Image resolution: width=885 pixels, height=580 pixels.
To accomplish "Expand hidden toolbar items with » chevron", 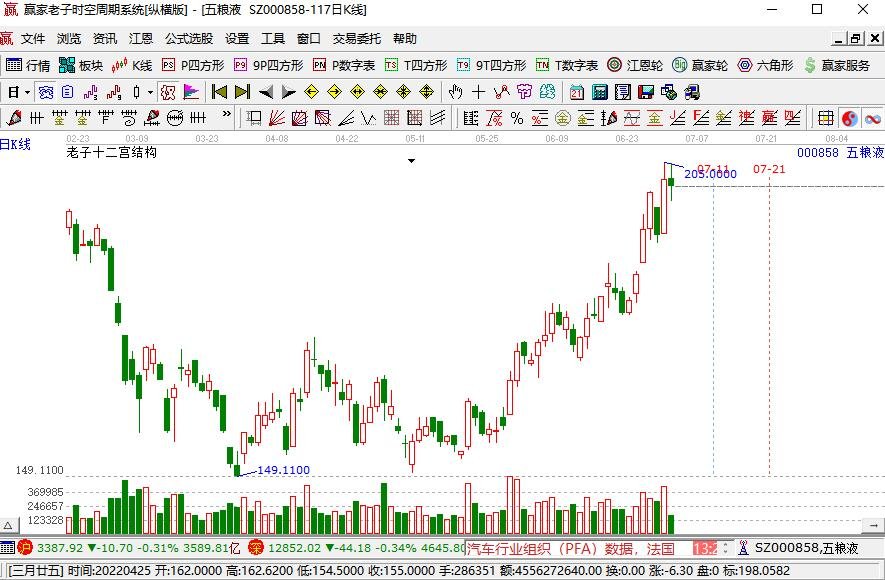I will pyautogui.click(x=226, y=115).
